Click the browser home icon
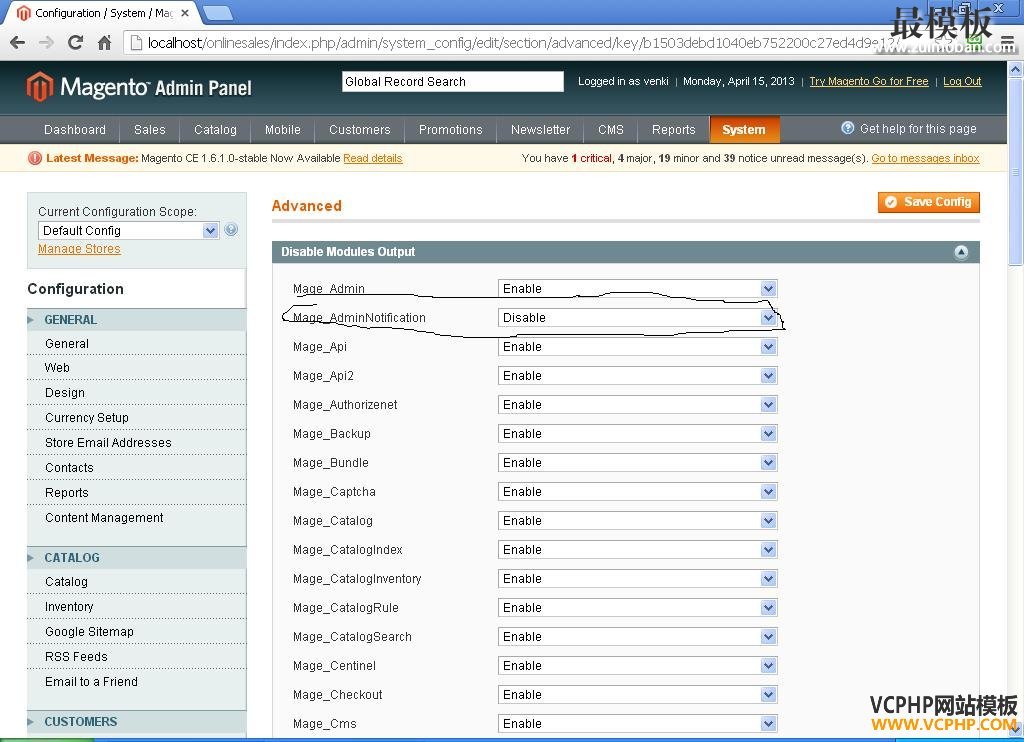The height and width of the screenshot is (742, 1024). [x=104, y=42]
